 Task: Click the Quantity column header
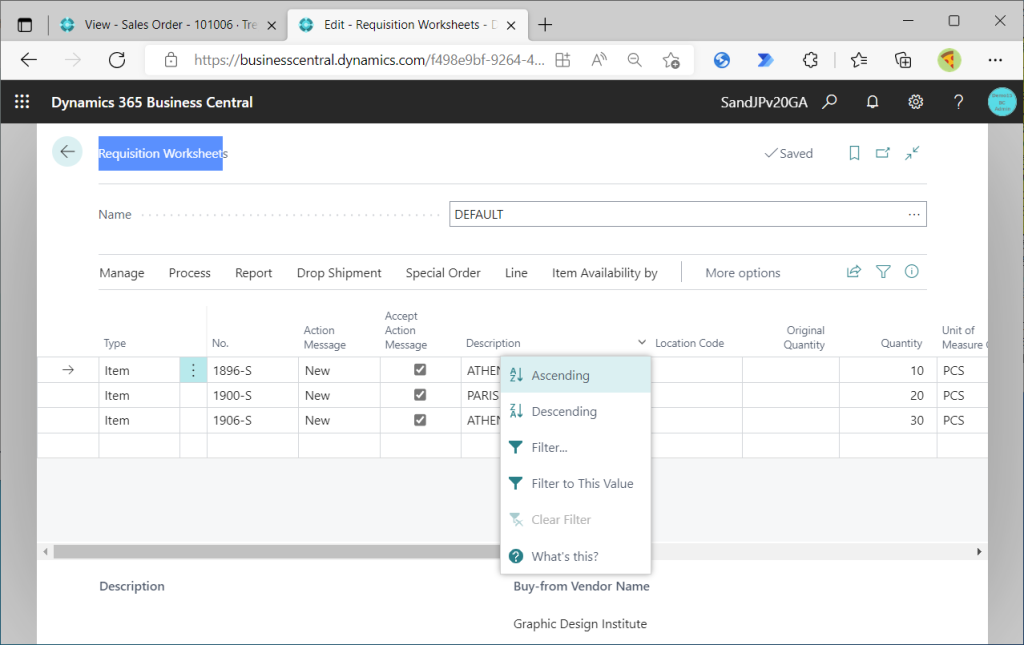(x=901, y=343)
